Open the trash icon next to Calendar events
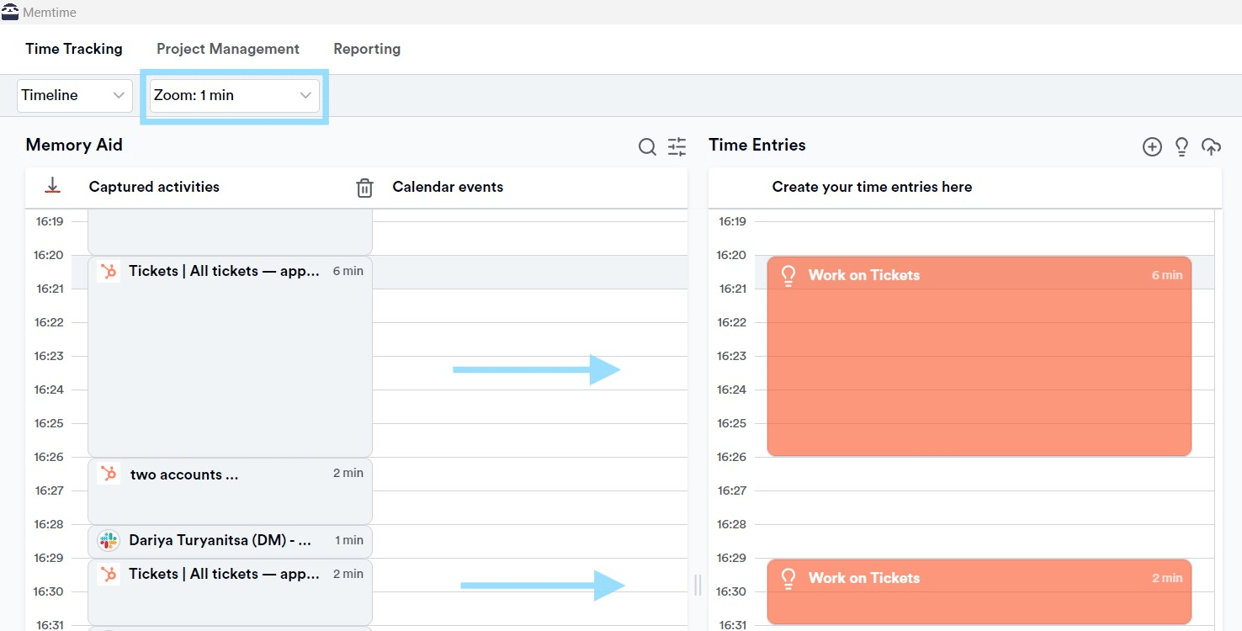Viewport: 1242px width, 631px height. pos(365,187)
